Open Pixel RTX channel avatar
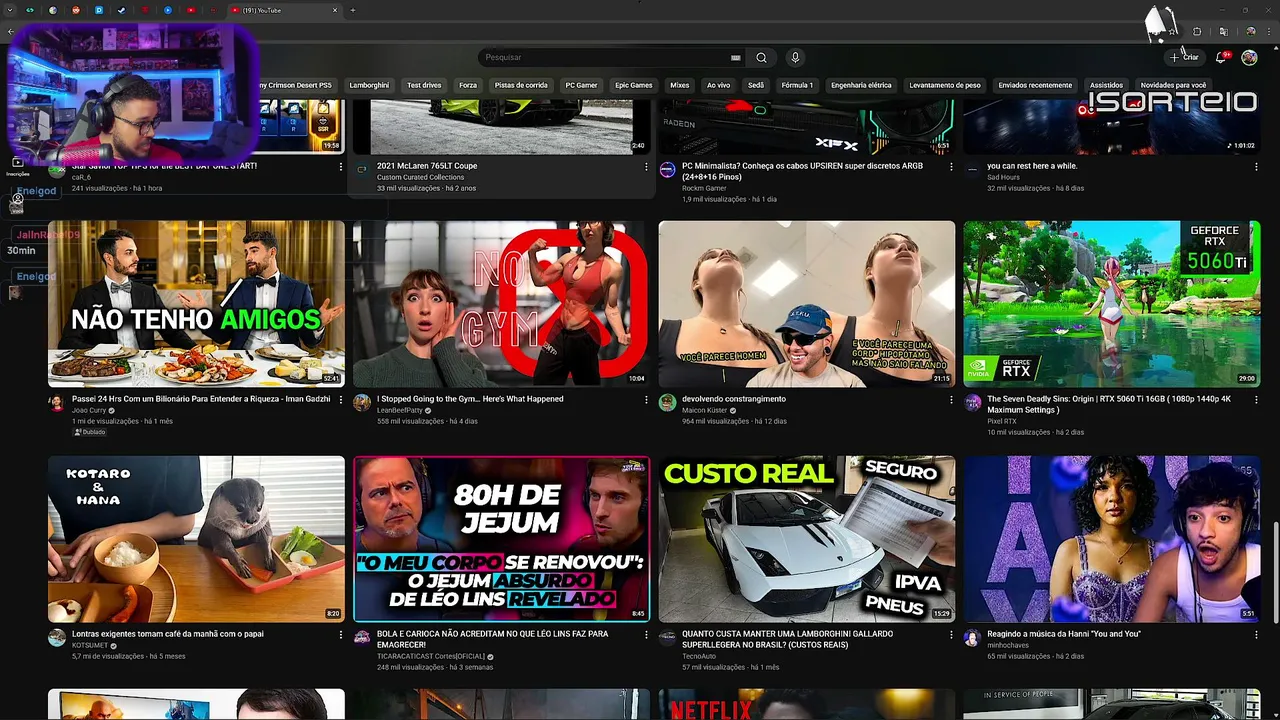The image size is (1280, 720). [x=972, y=402]
